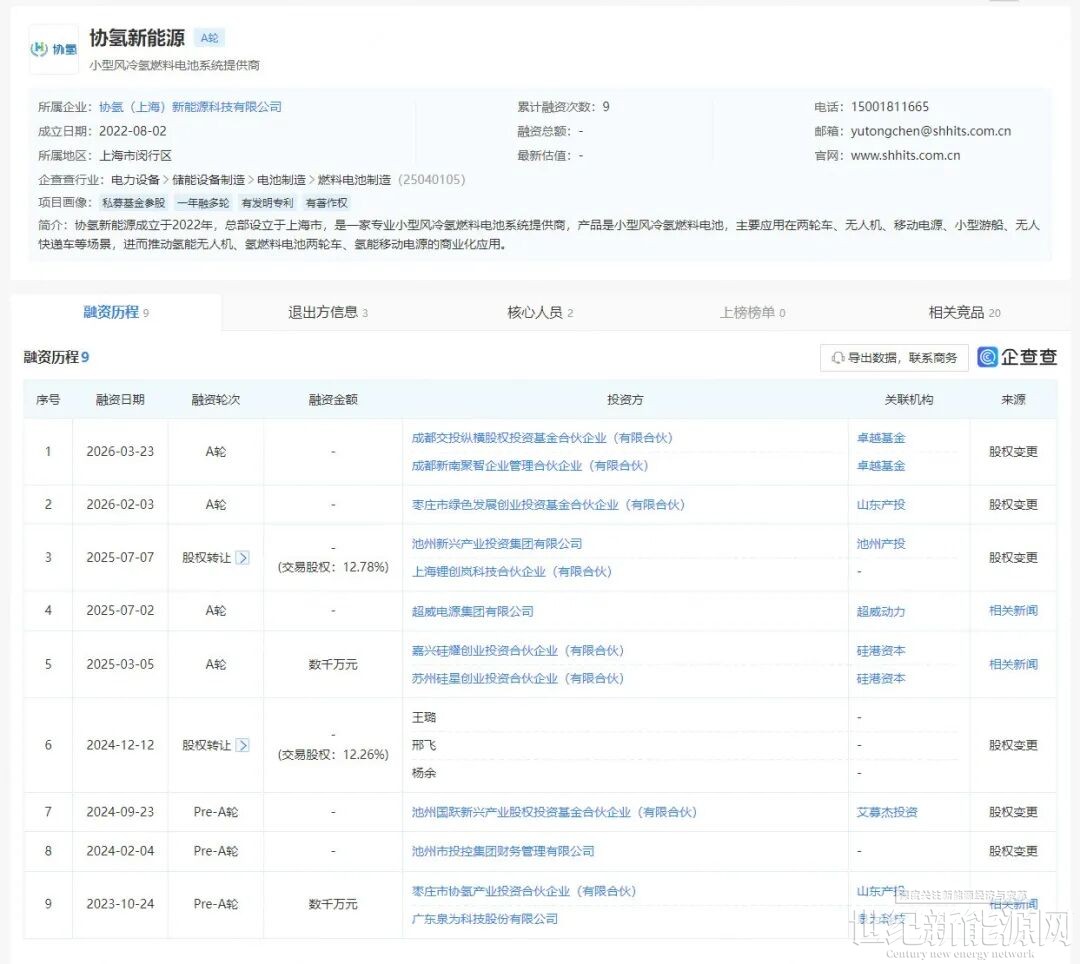Select the 融资历程 tab
This screenshot has height=964, width=1080.
[115, 312]
